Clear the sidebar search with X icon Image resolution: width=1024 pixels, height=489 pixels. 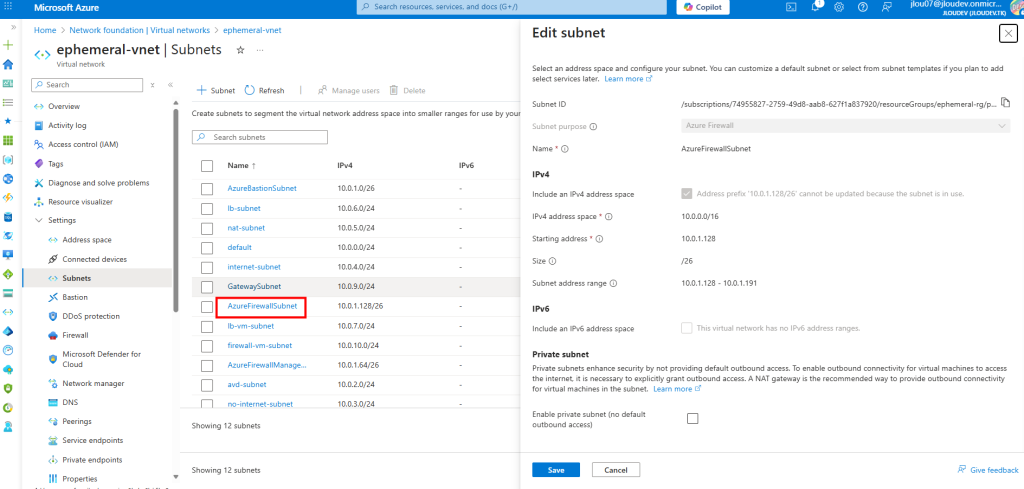[152, 85]
